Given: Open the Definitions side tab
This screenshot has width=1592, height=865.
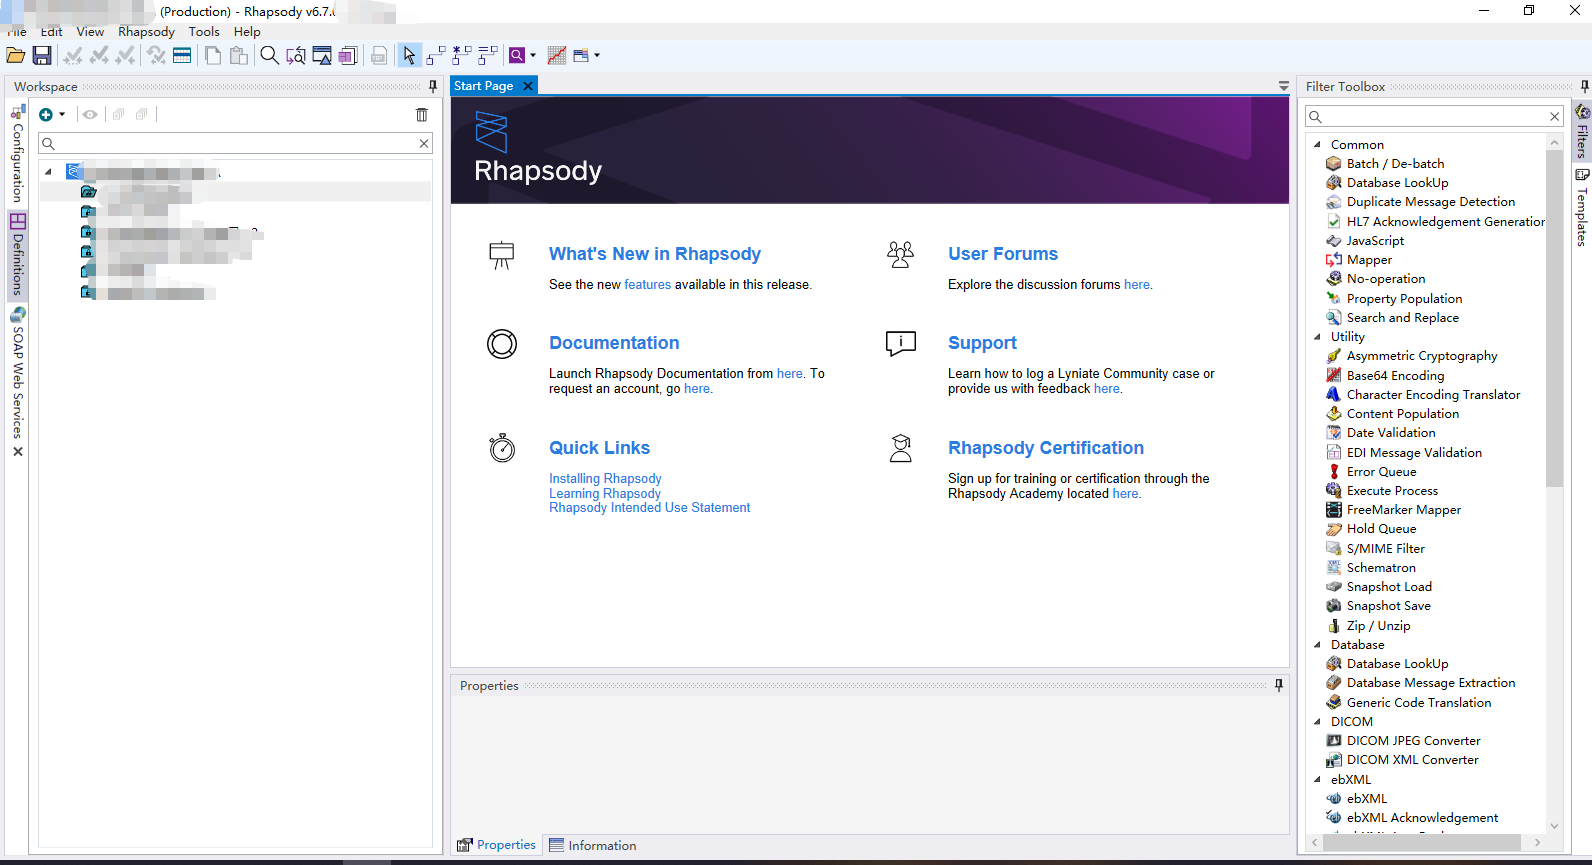Looking at the screenshot, I should [x=17, y=254].
